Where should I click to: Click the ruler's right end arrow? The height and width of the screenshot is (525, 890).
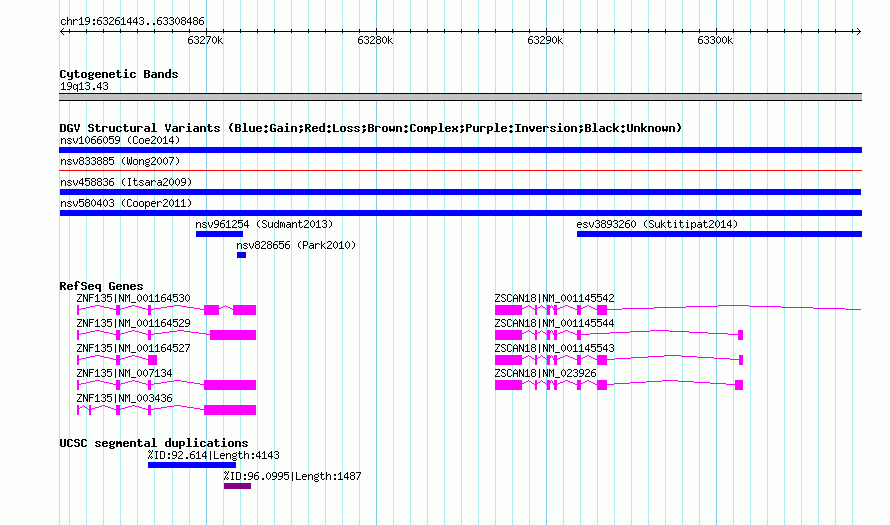click(x=858, y=31)
